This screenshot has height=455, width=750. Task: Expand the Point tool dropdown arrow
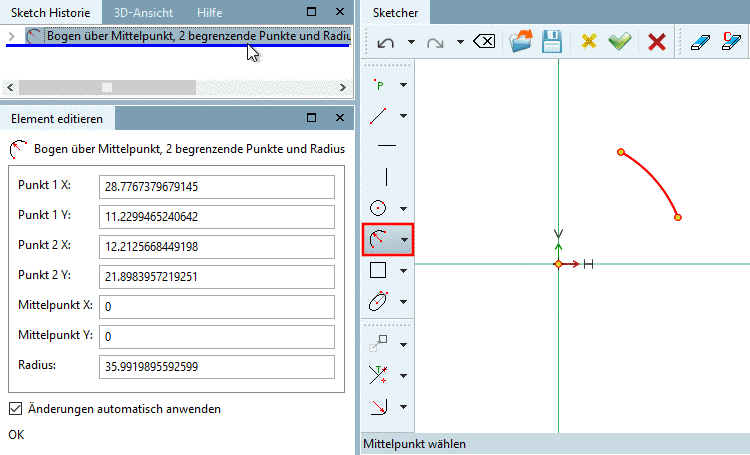click(x=404, y=85)
